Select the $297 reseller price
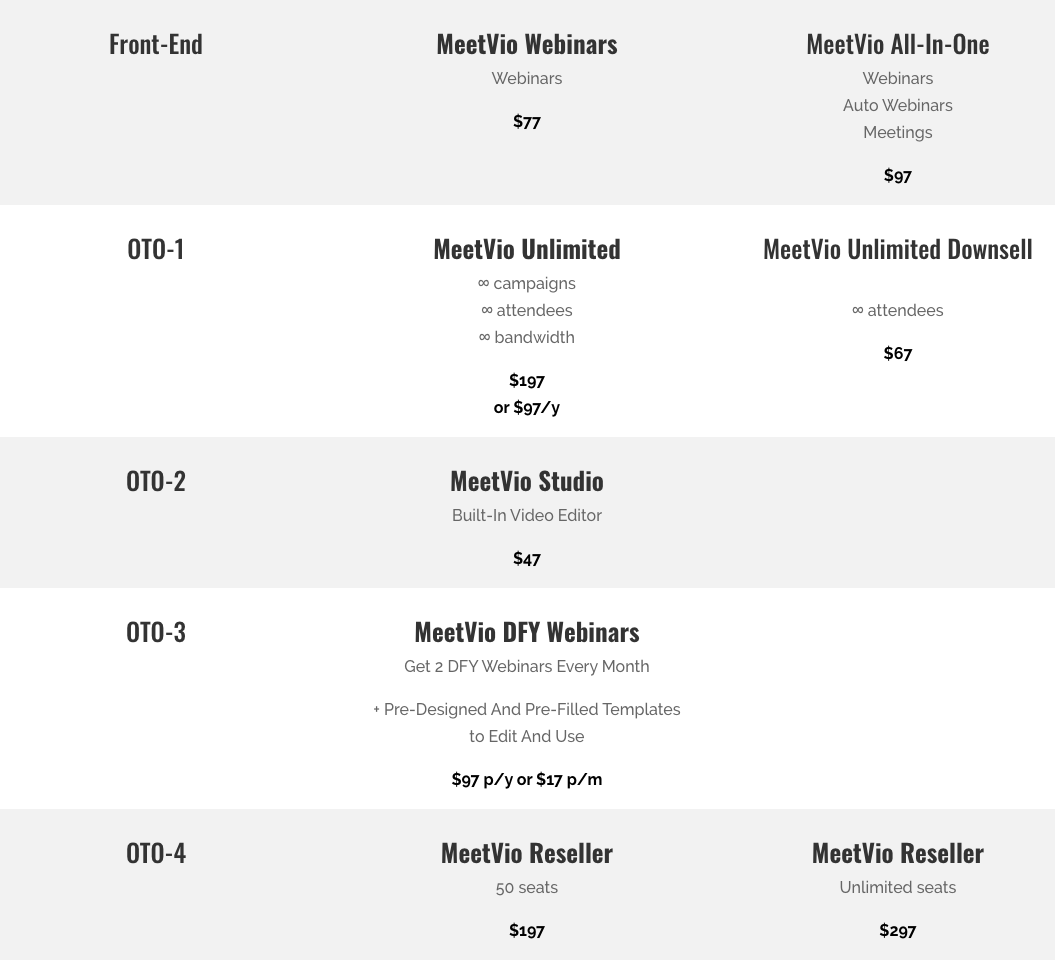Image resolution: width=1055 pixels, height=963 pixels. point(897,931)
